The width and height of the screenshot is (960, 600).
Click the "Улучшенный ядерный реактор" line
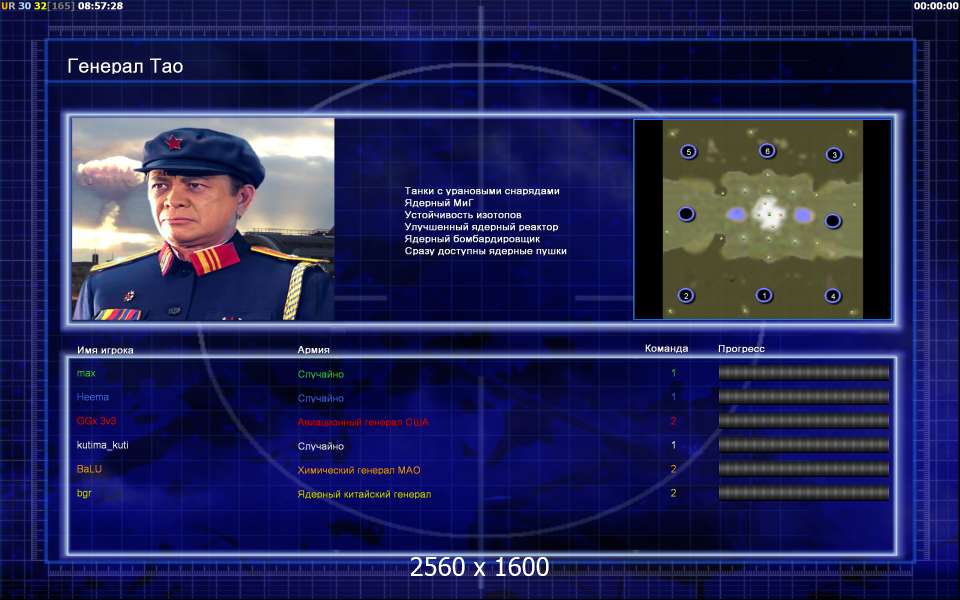481,227
